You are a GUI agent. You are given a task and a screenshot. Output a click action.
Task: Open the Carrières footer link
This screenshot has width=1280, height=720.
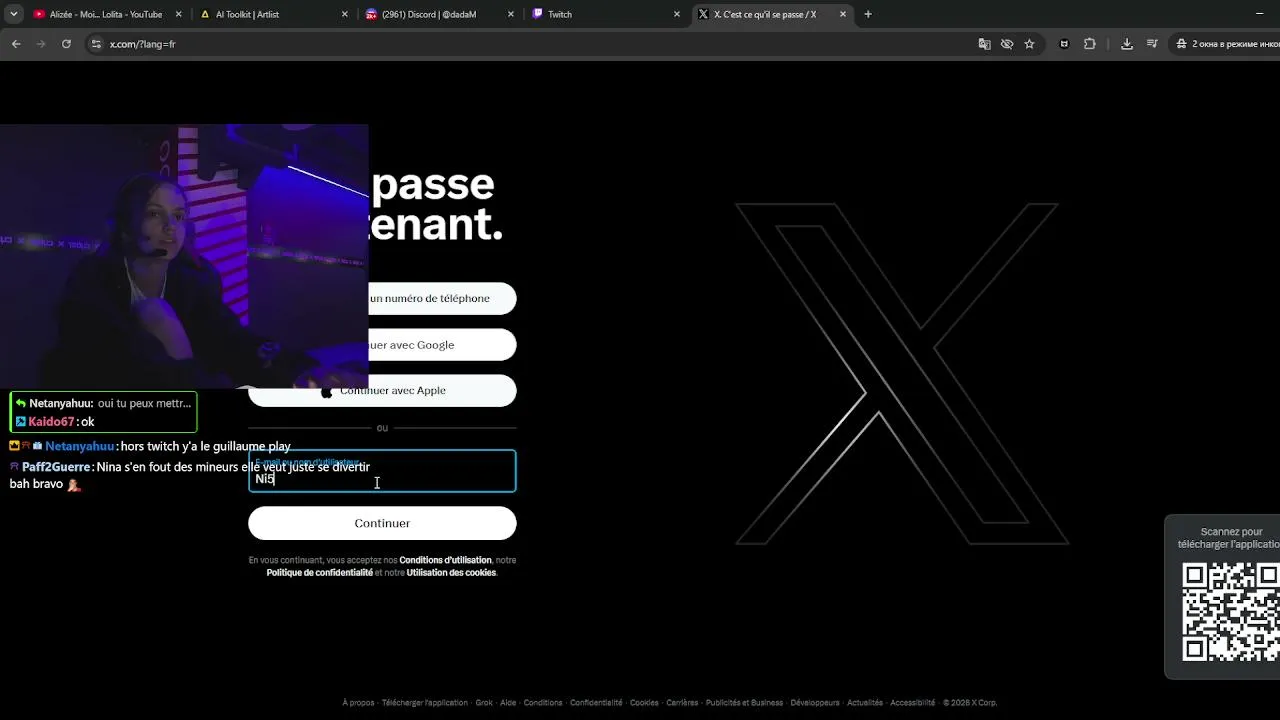coord(682,703)
